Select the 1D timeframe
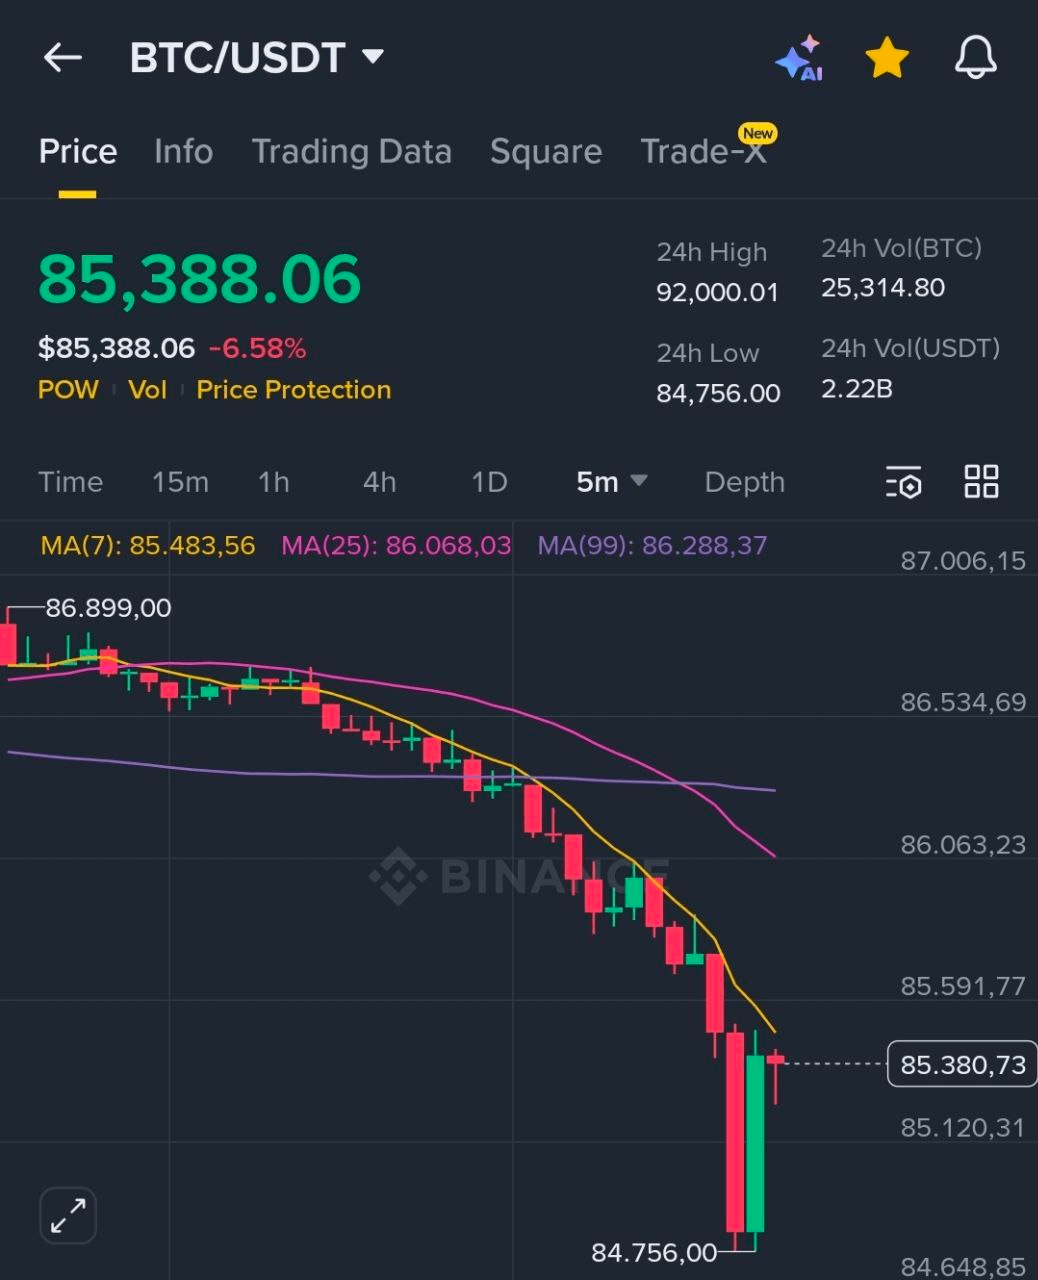This screenshot has width=1038, height=1280. [488, 481]
